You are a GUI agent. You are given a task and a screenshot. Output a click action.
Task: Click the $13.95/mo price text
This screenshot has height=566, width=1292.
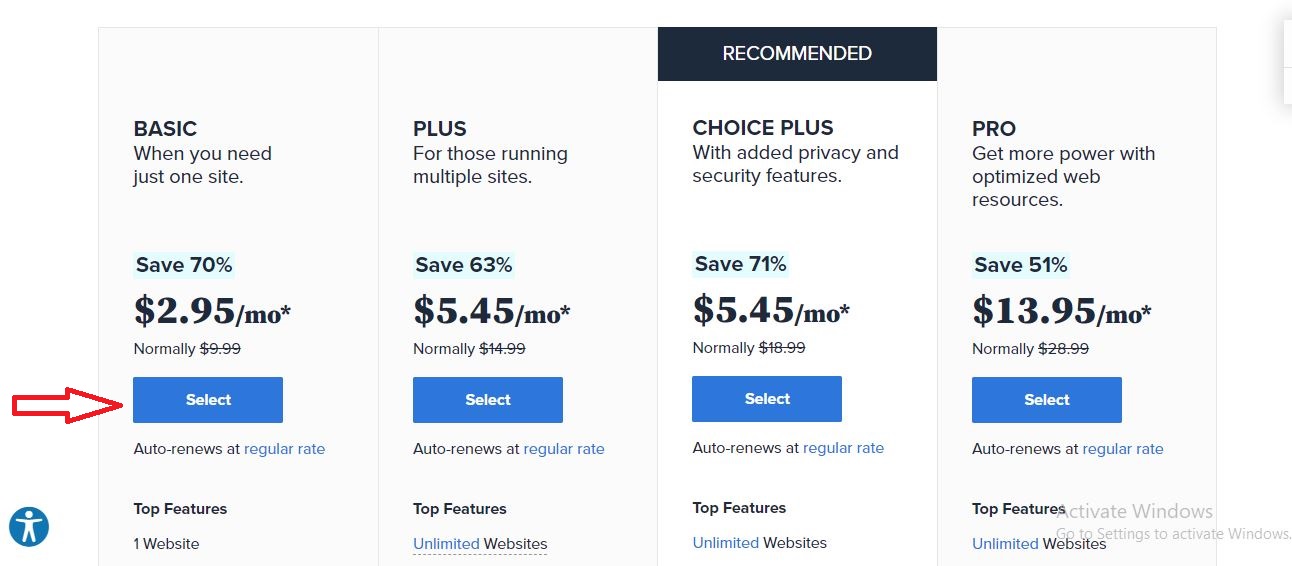(1061, 311)
